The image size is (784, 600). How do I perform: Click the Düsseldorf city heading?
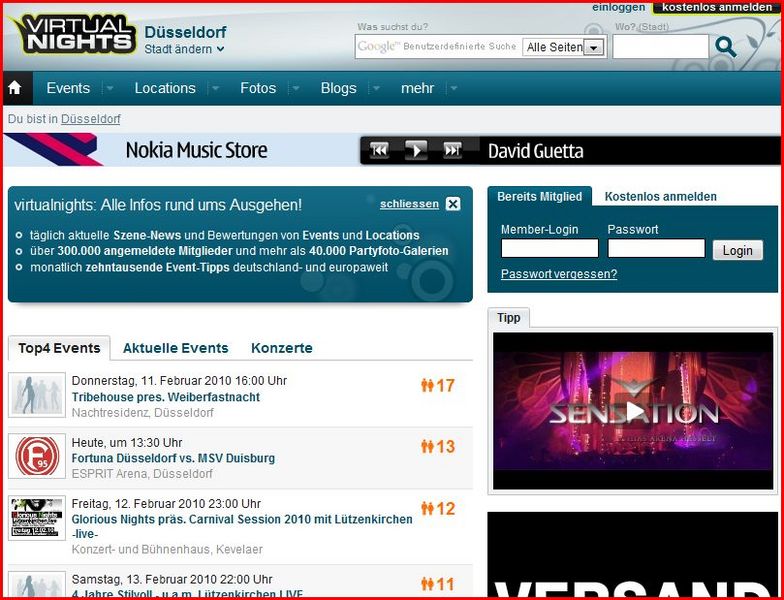pos(185,32)
